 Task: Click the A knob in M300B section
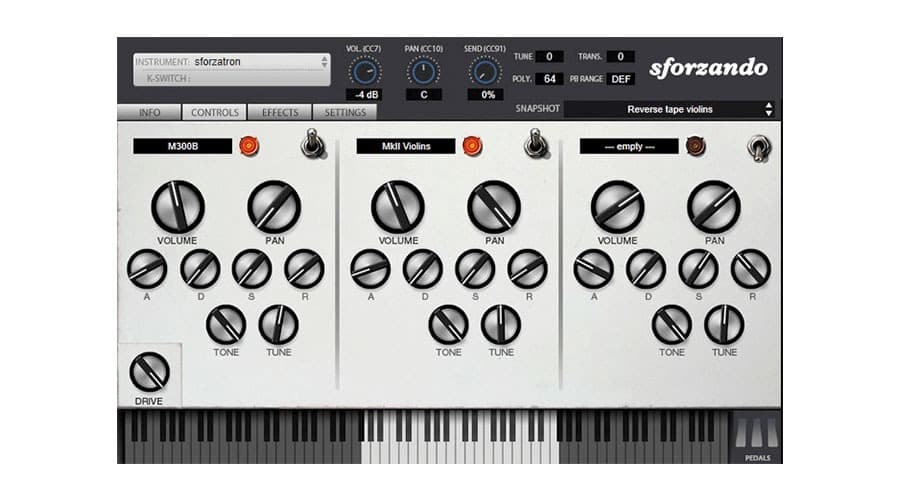pos(147,269)
